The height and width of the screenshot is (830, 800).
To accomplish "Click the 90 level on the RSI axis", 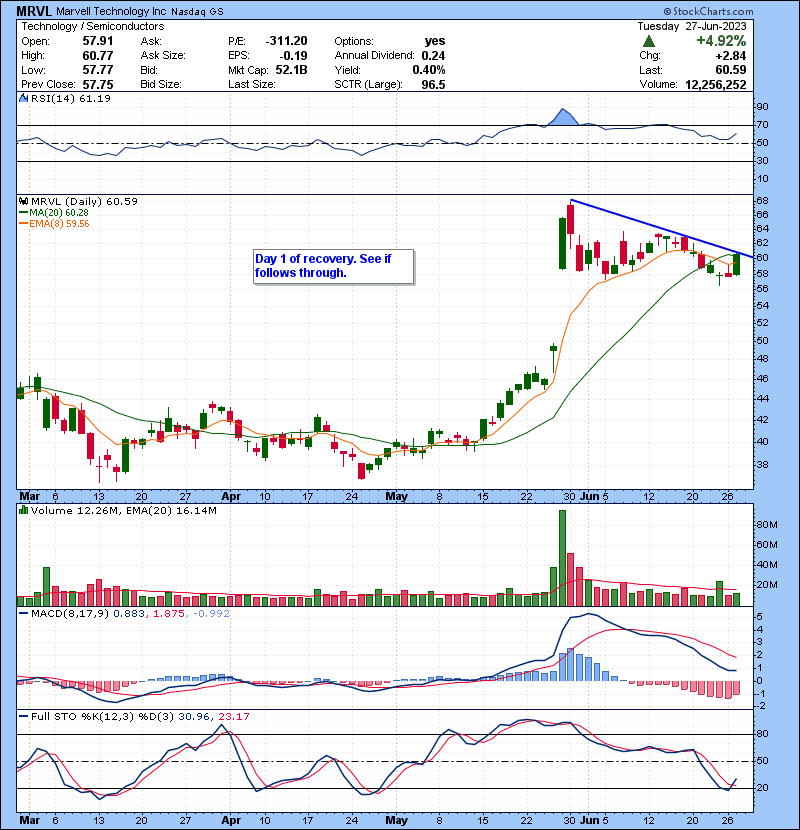I will coord(762,107).
